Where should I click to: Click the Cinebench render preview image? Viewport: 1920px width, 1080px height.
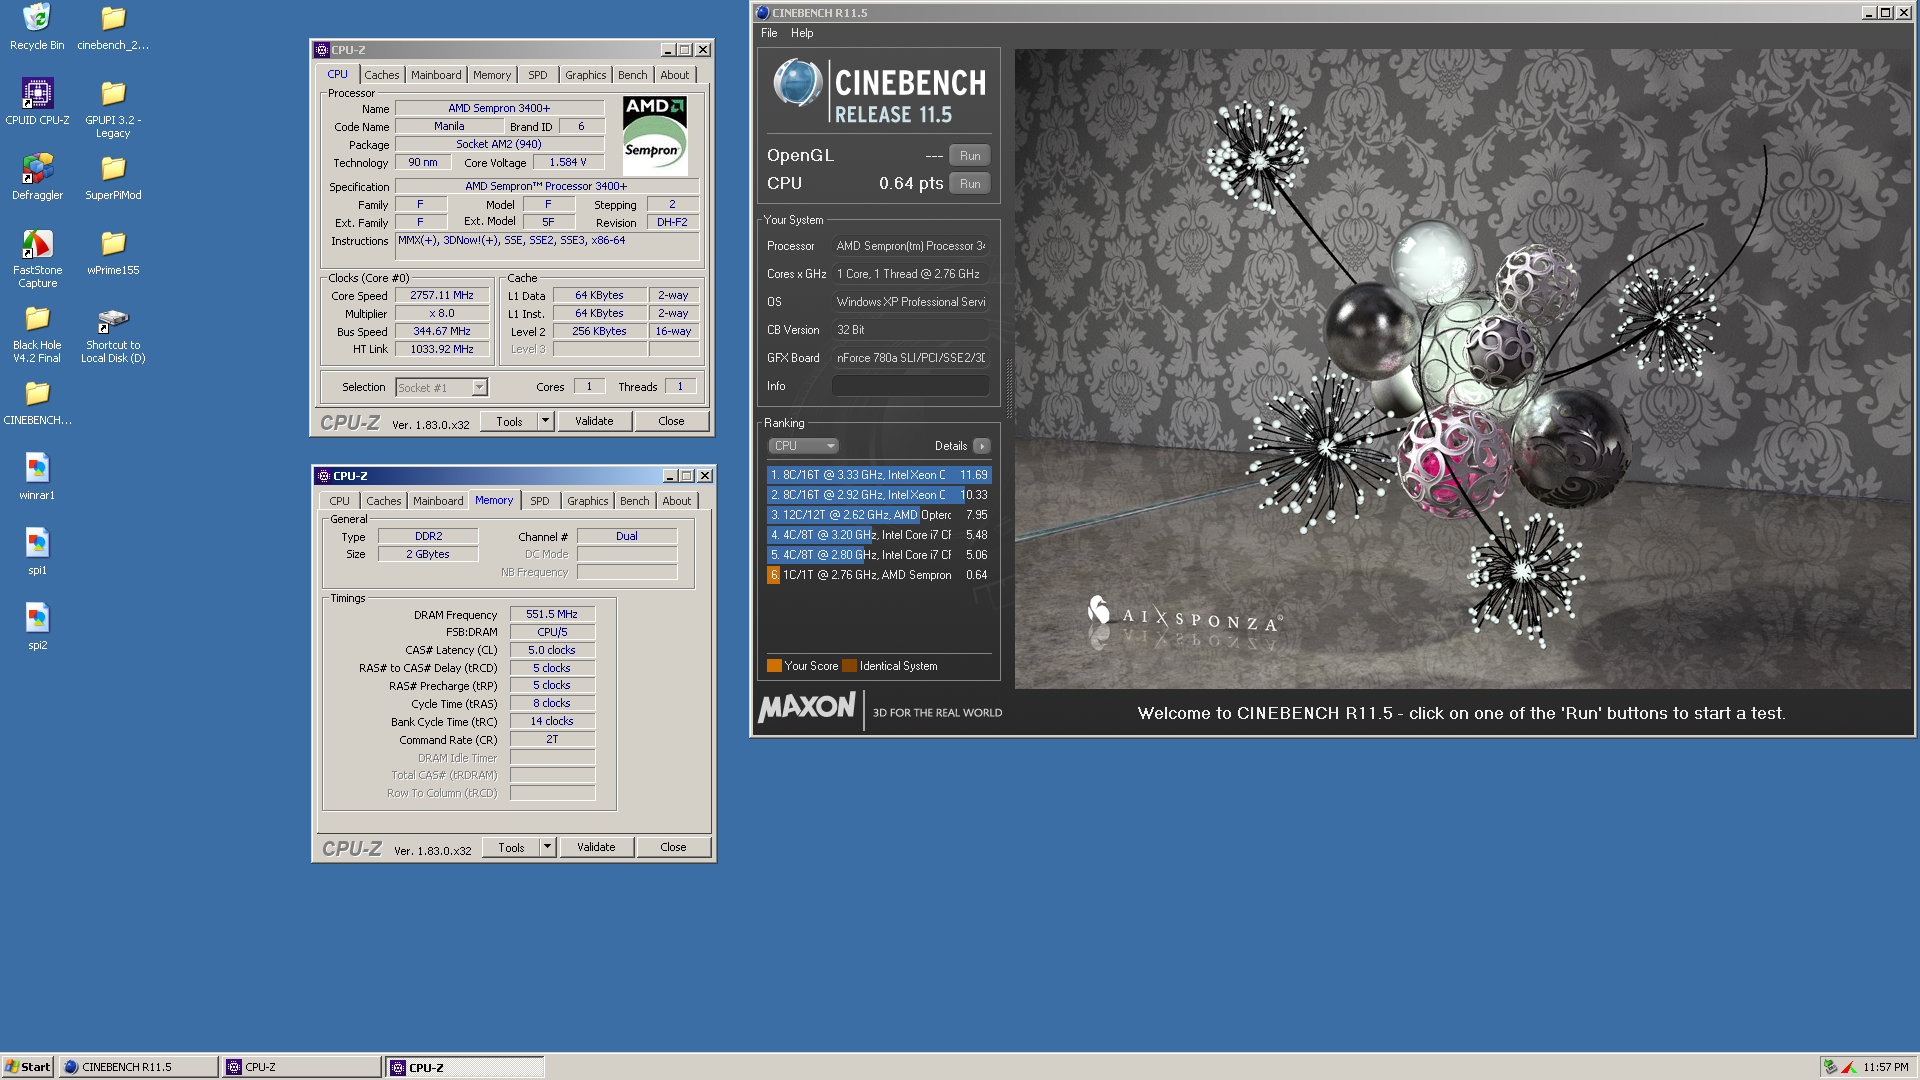[1463, 369]
